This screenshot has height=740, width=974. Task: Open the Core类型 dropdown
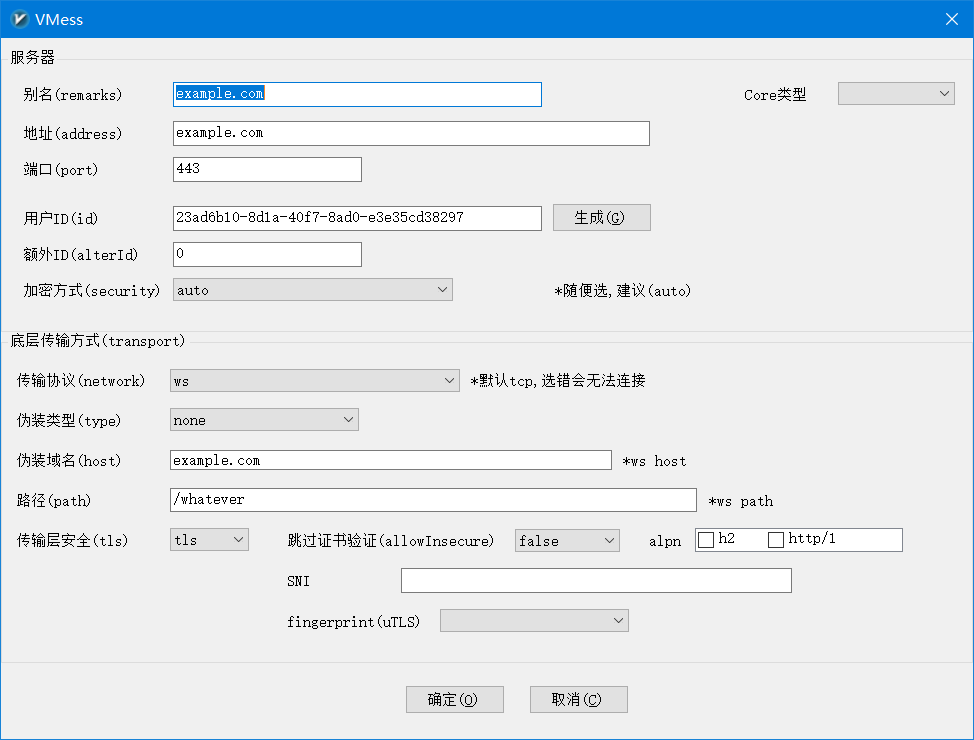895,93
